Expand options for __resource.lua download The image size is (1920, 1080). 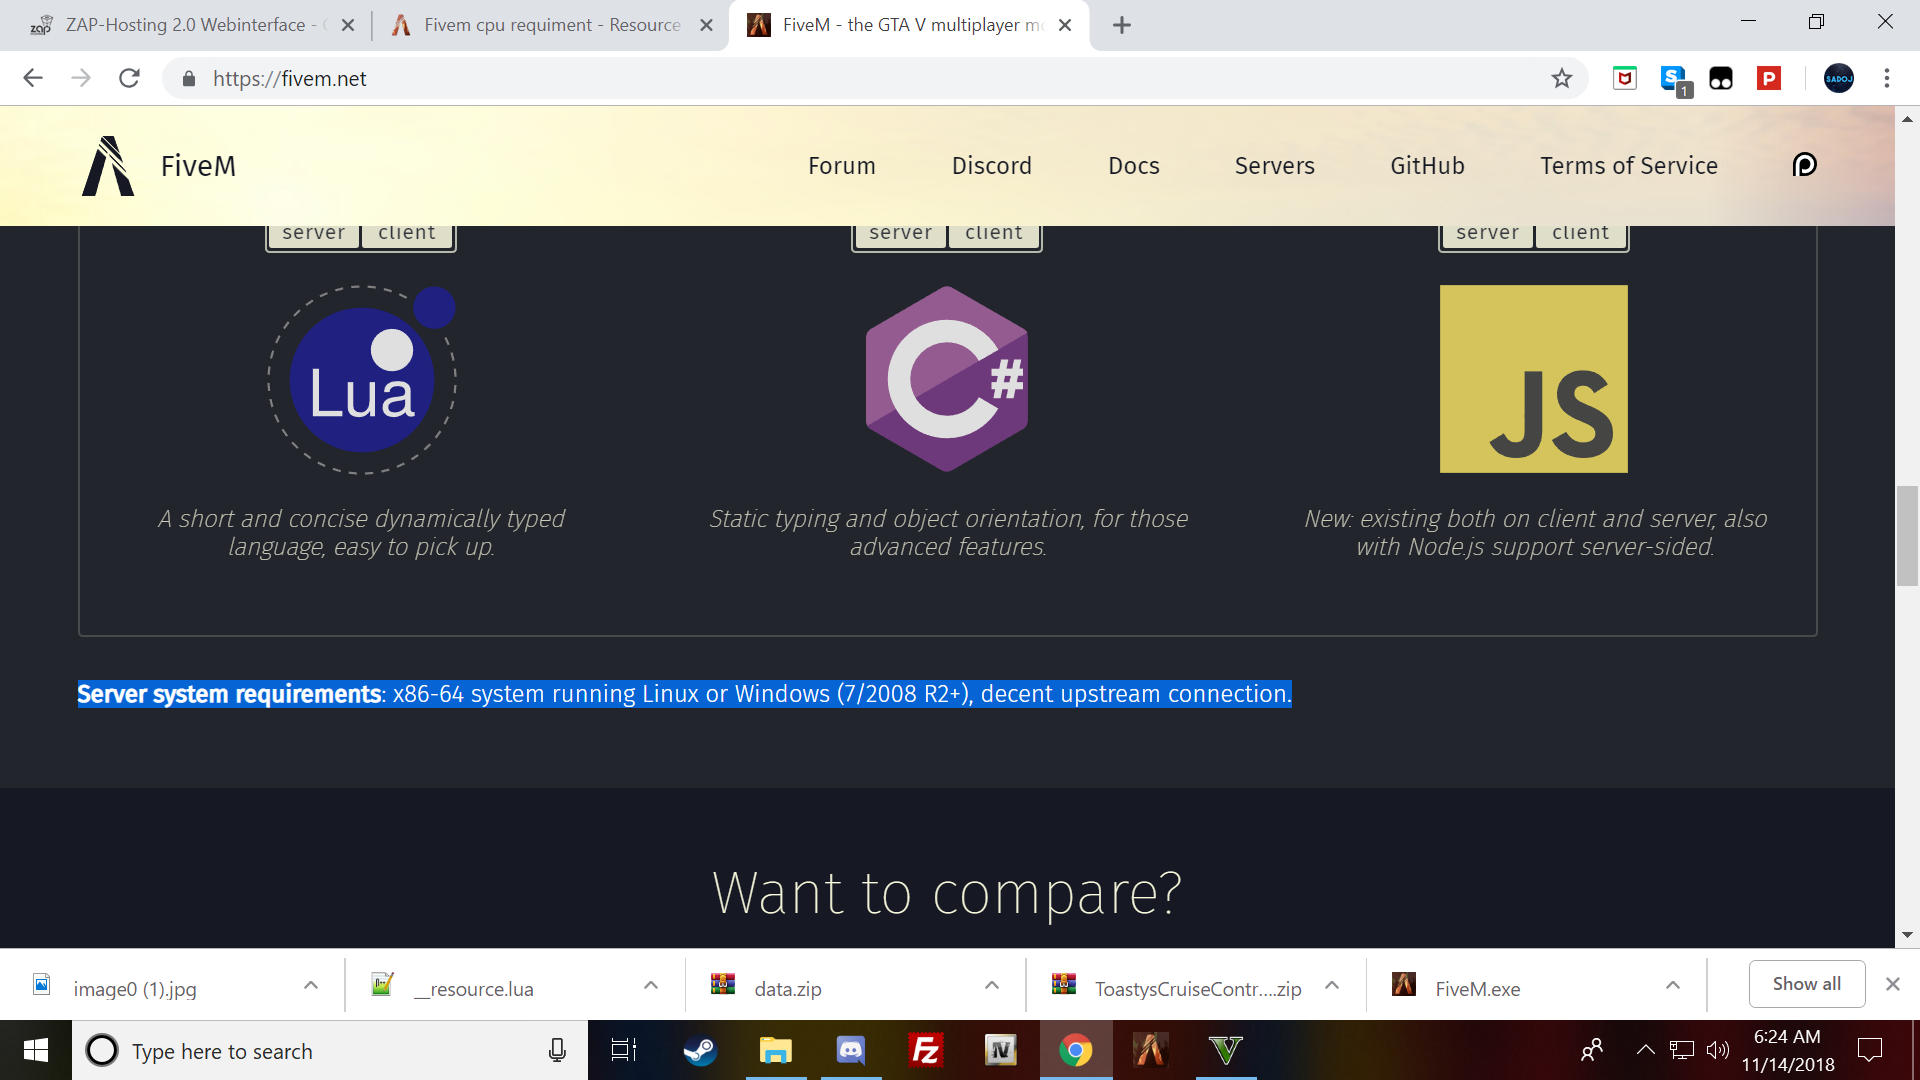[651, 986]
